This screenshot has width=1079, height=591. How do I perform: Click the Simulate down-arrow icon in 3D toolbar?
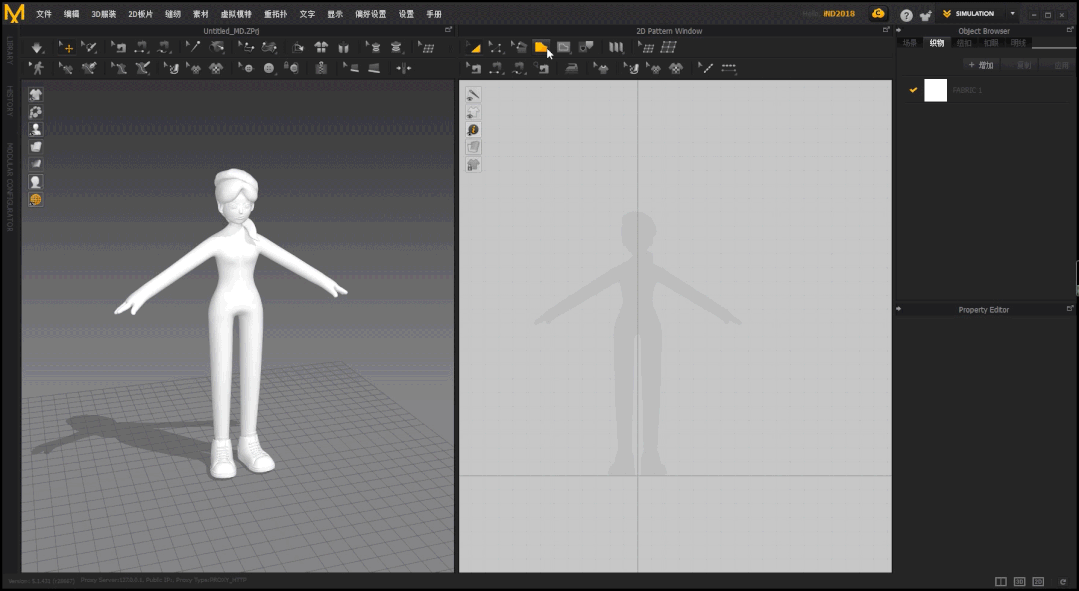coord(37,47)
